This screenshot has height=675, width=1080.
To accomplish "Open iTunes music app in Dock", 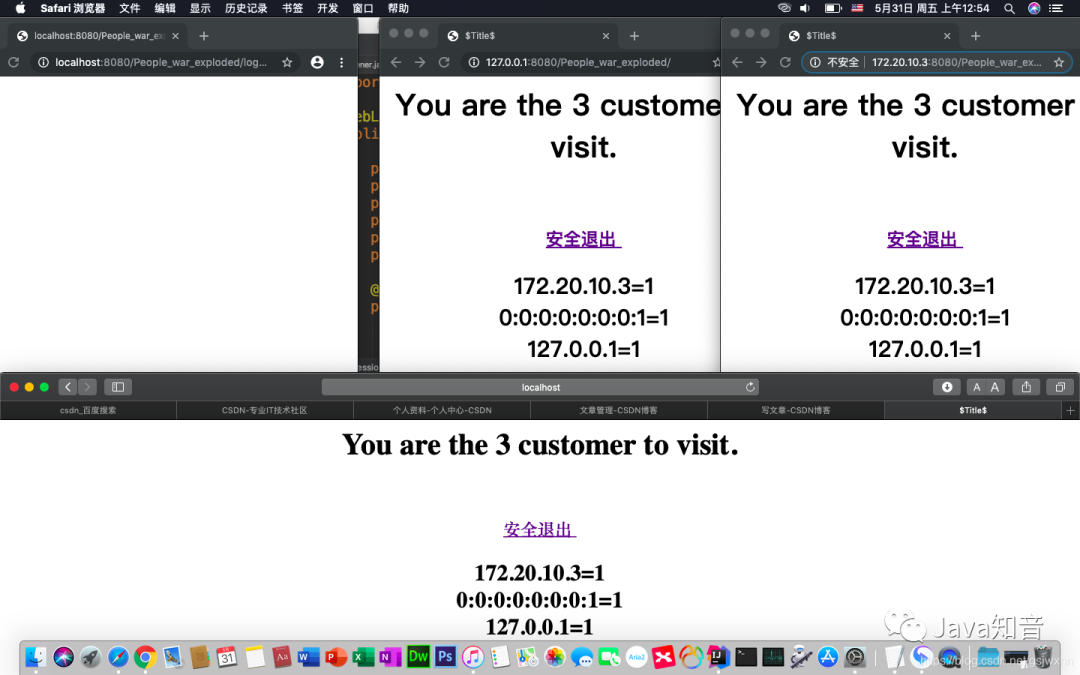I will click(472, 657).
